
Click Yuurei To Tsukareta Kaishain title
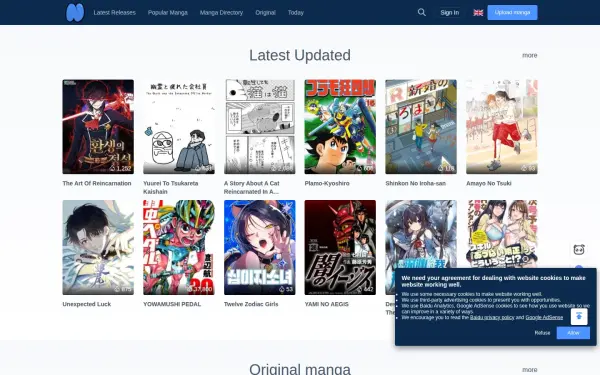pos(171,188)
